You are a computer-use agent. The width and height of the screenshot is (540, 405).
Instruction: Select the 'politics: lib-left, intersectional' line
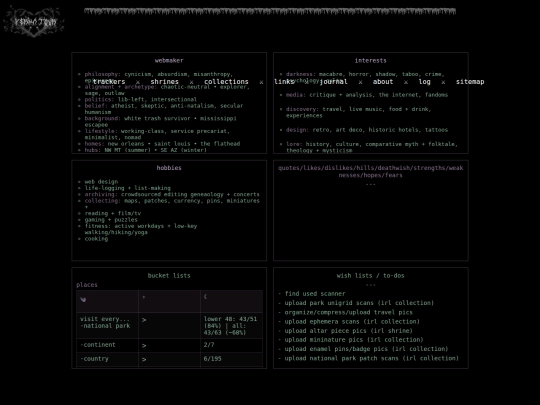[141, 100]
